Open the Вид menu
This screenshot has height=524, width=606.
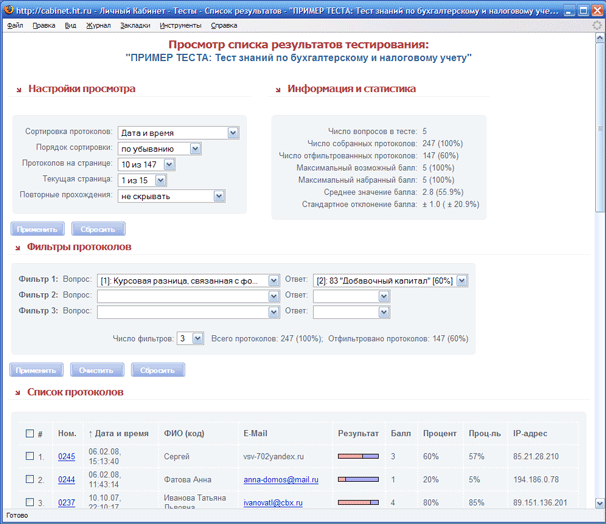(x=70, y=26)
